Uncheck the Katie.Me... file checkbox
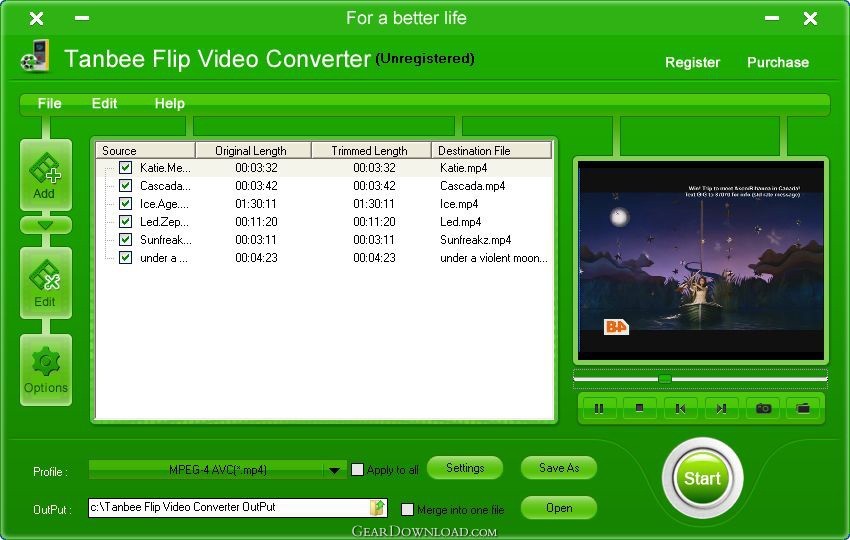 click(125, 168)
